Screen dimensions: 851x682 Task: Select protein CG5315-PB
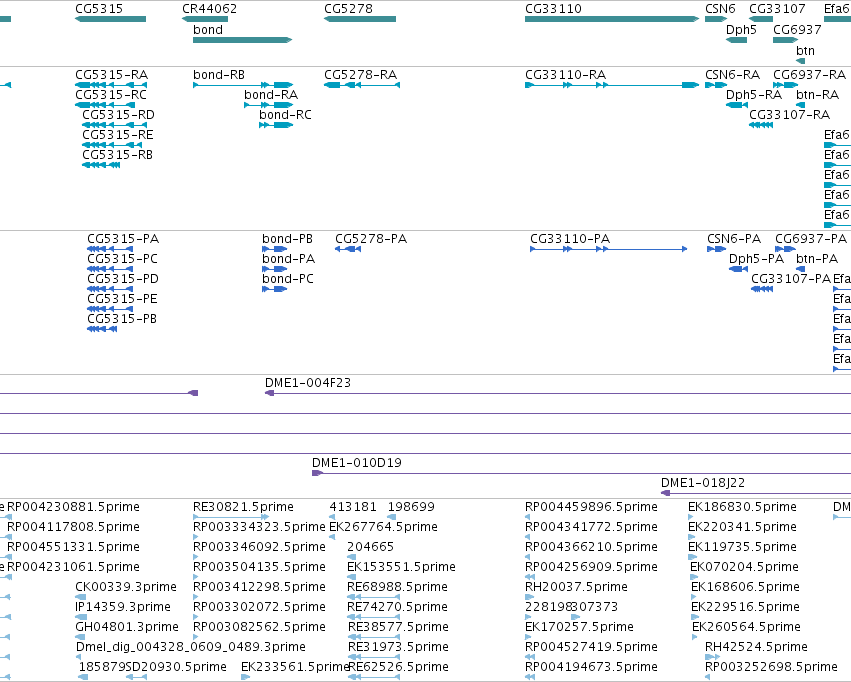[102, 329]
